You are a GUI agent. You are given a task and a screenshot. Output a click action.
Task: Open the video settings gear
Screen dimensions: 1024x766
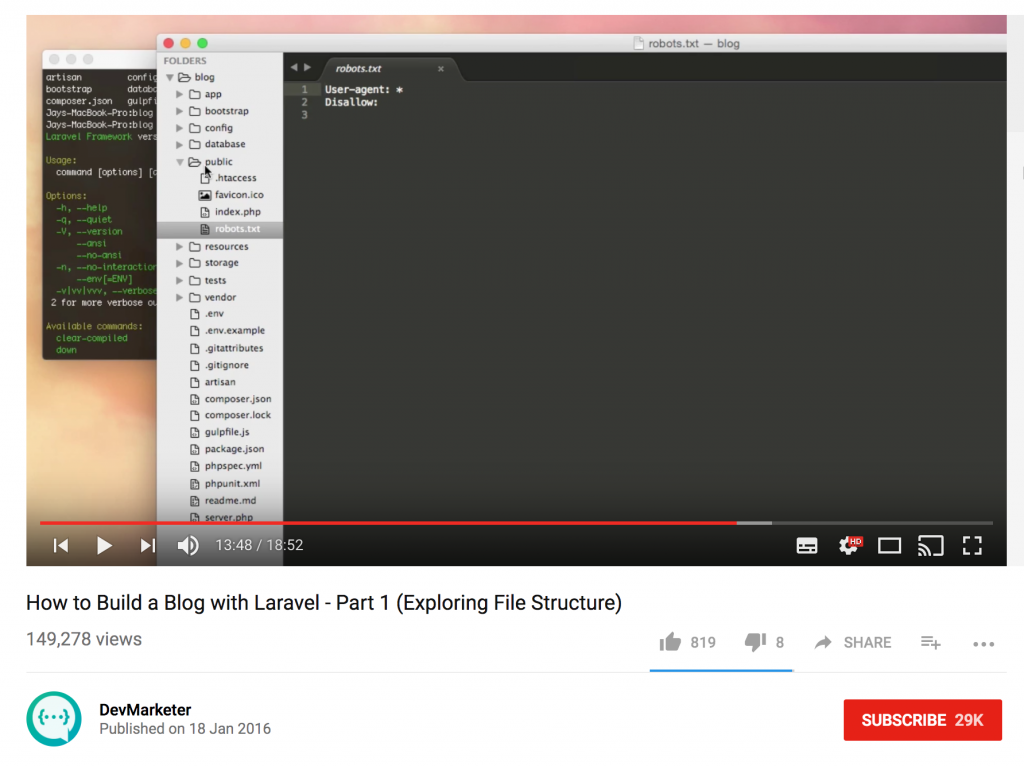[848, 545]
